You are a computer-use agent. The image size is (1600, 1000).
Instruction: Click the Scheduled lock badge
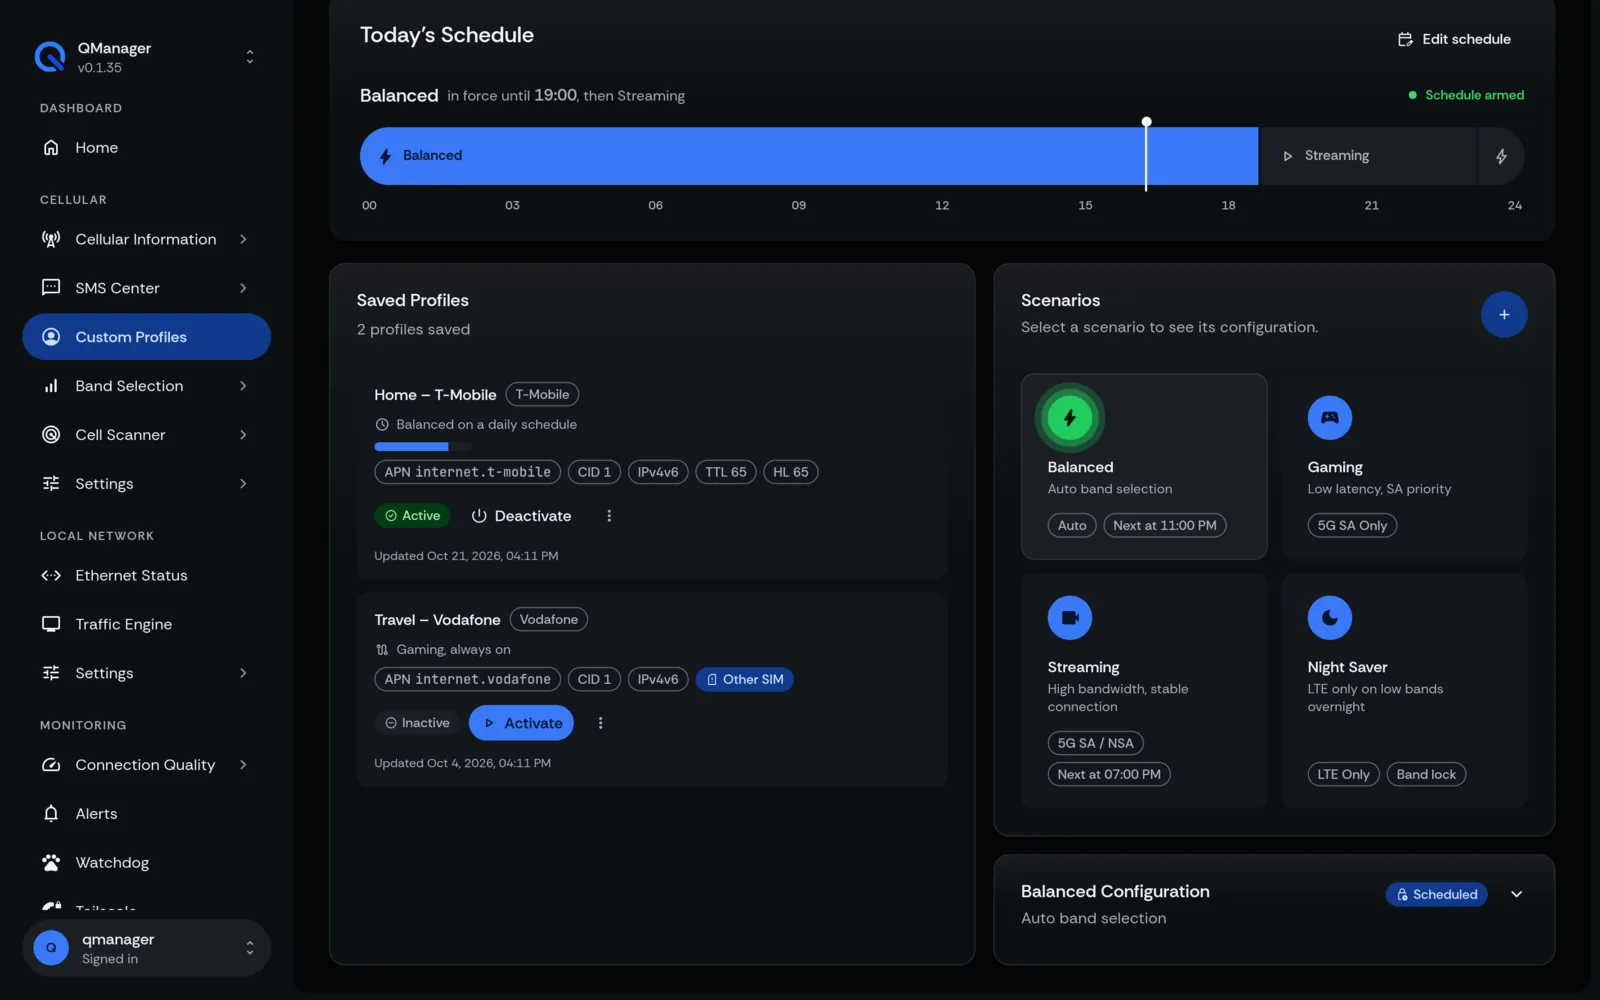tap(1436, 895)
